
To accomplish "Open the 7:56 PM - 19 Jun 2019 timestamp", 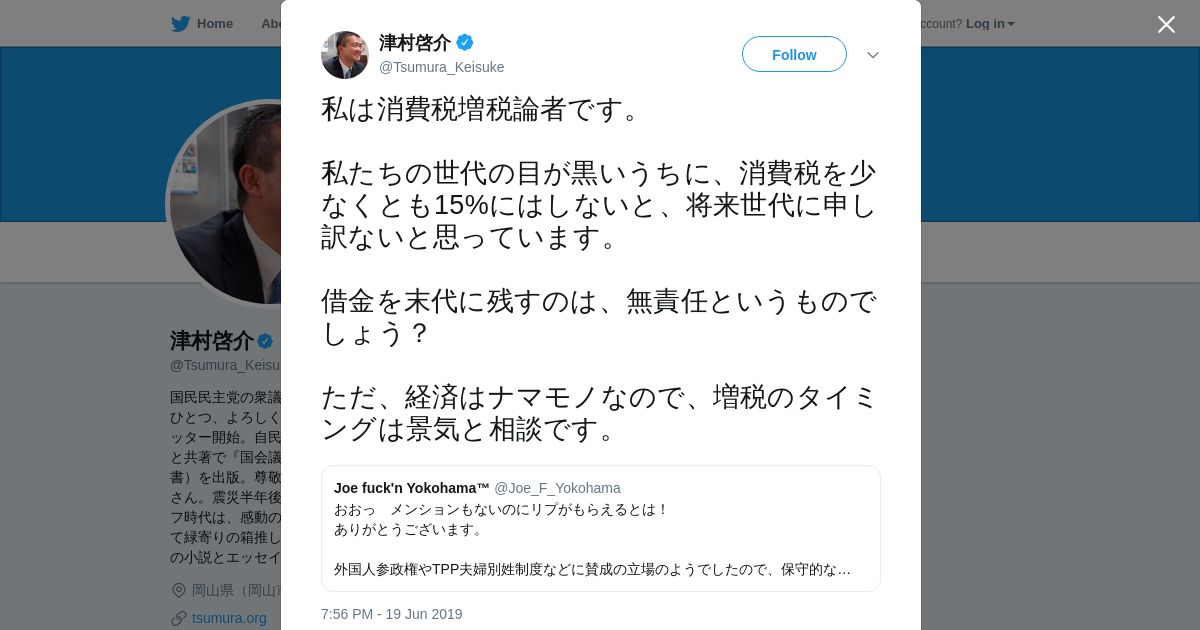I will click(x=392, y=614).
